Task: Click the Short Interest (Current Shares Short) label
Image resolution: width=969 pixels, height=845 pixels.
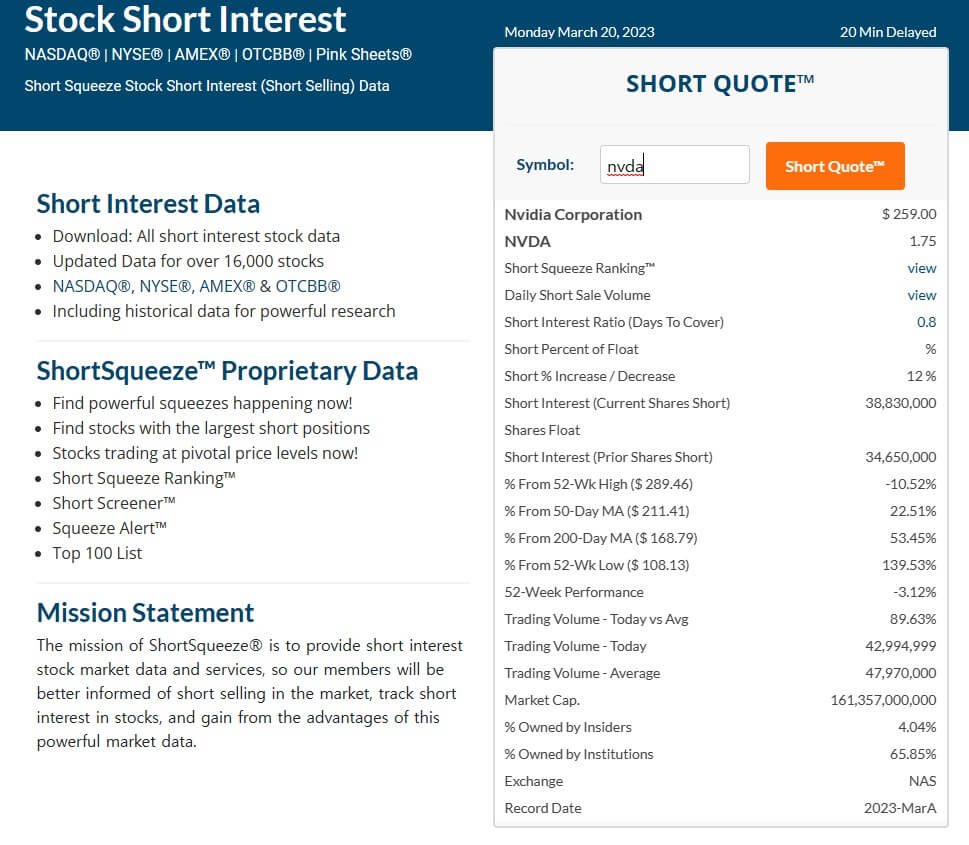Action: (617, 404)
